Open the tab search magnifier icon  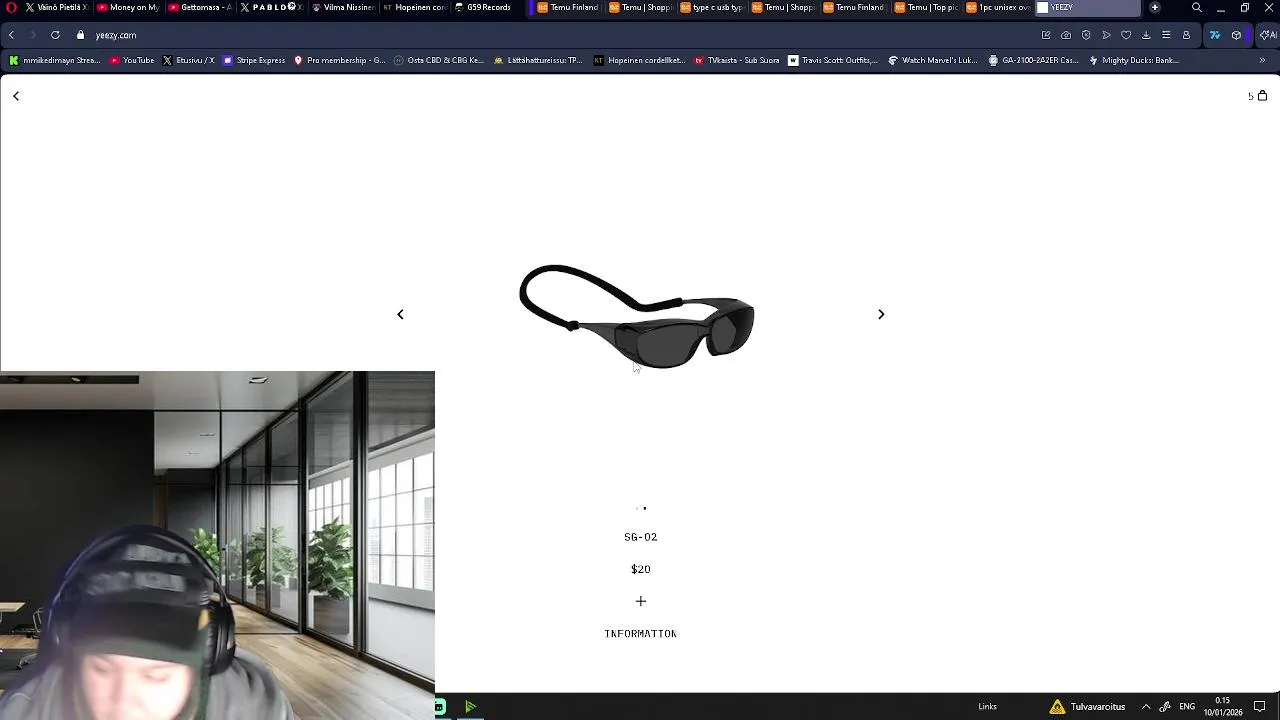[1197, 7]
